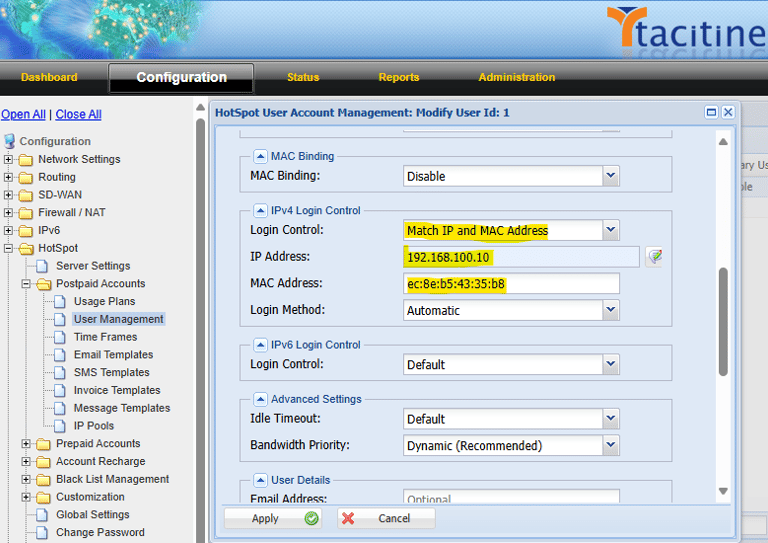This screenshot has width=768, height=543.
Task: Click the Server Settings page icon
Action: click(x=42, y=266)
